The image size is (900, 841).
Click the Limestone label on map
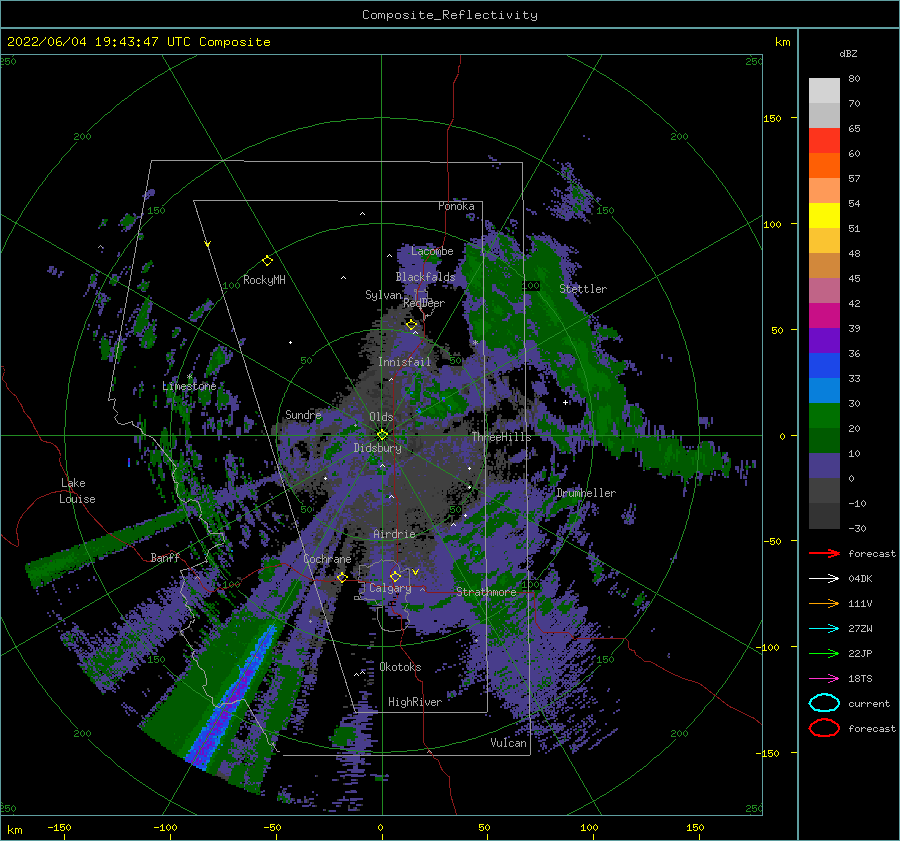(189, 386)
